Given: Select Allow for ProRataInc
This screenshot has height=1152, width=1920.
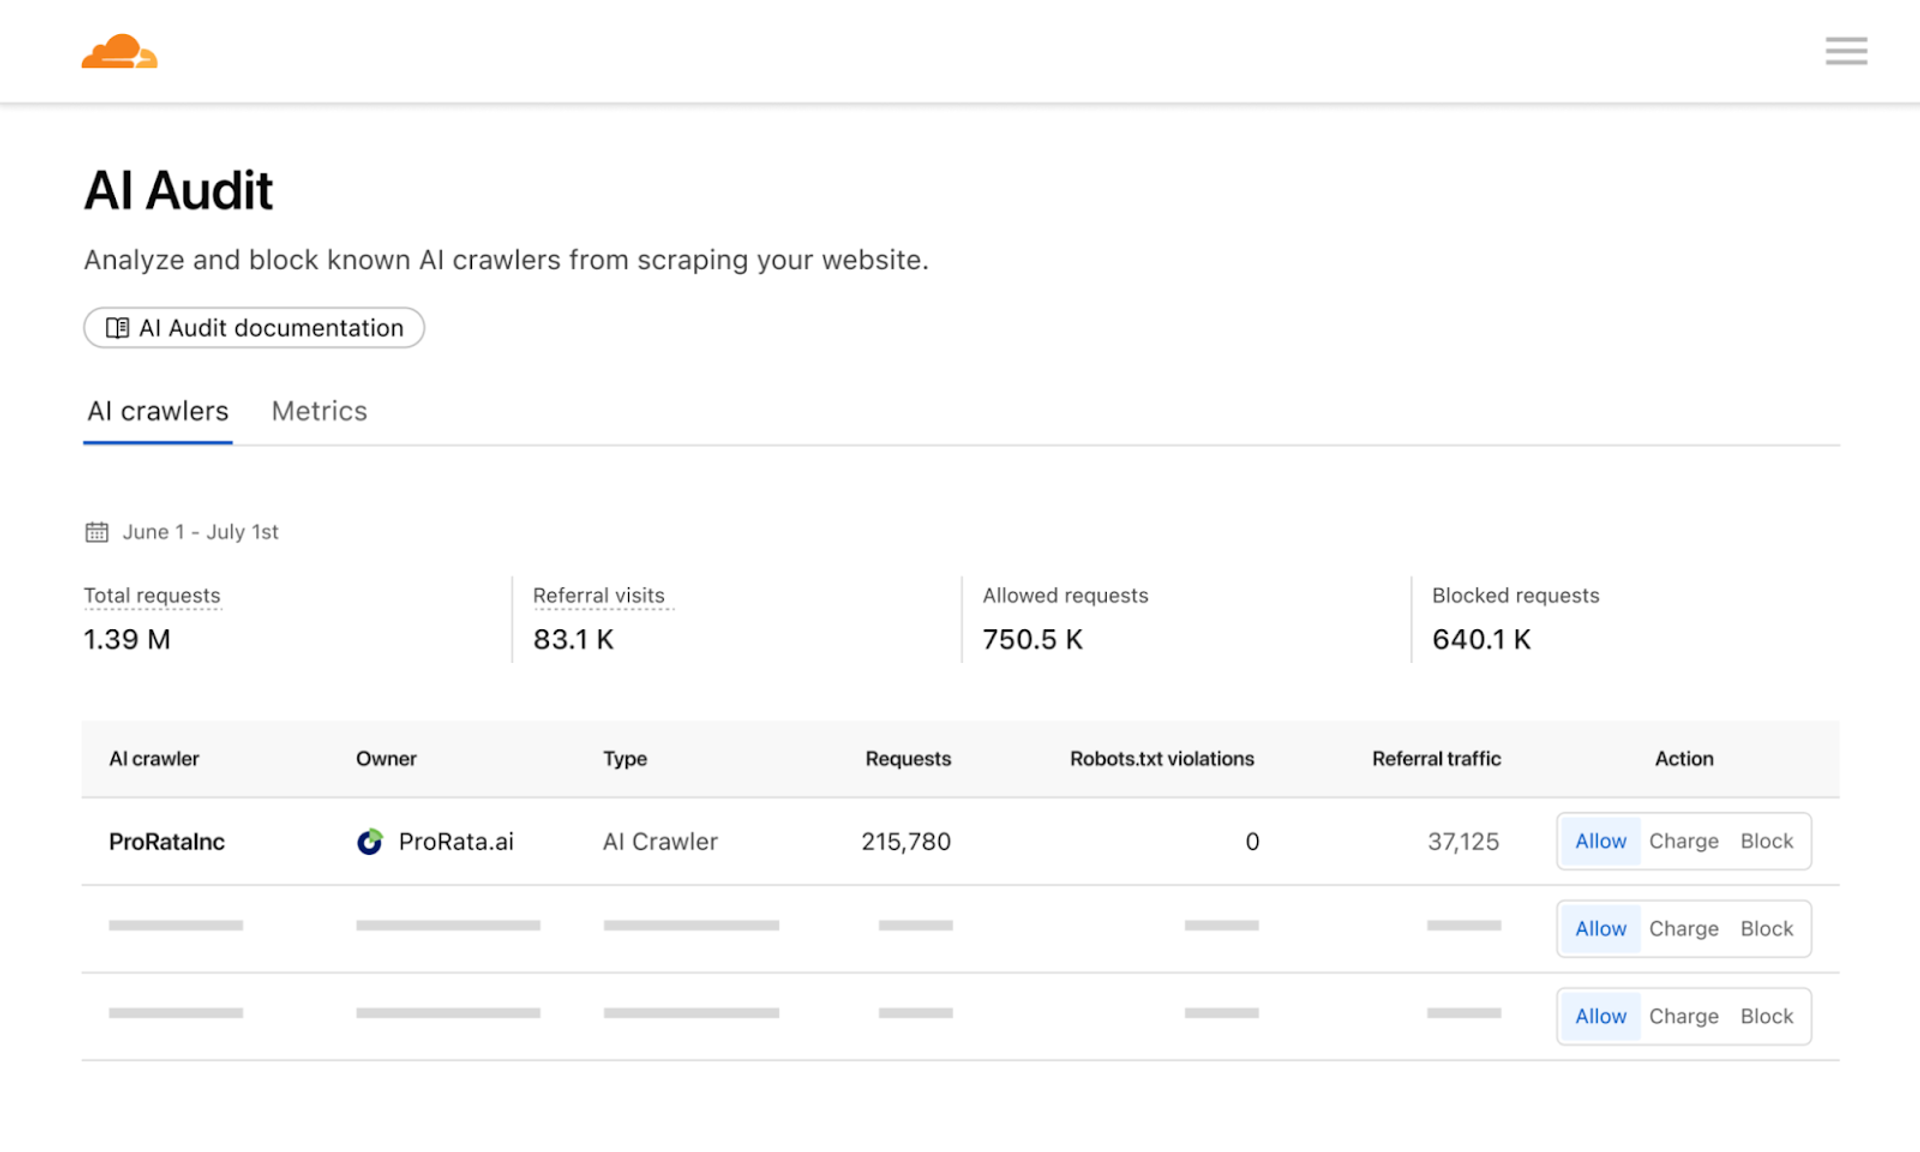Looking at the screenshot, I should coord(1600,841).
